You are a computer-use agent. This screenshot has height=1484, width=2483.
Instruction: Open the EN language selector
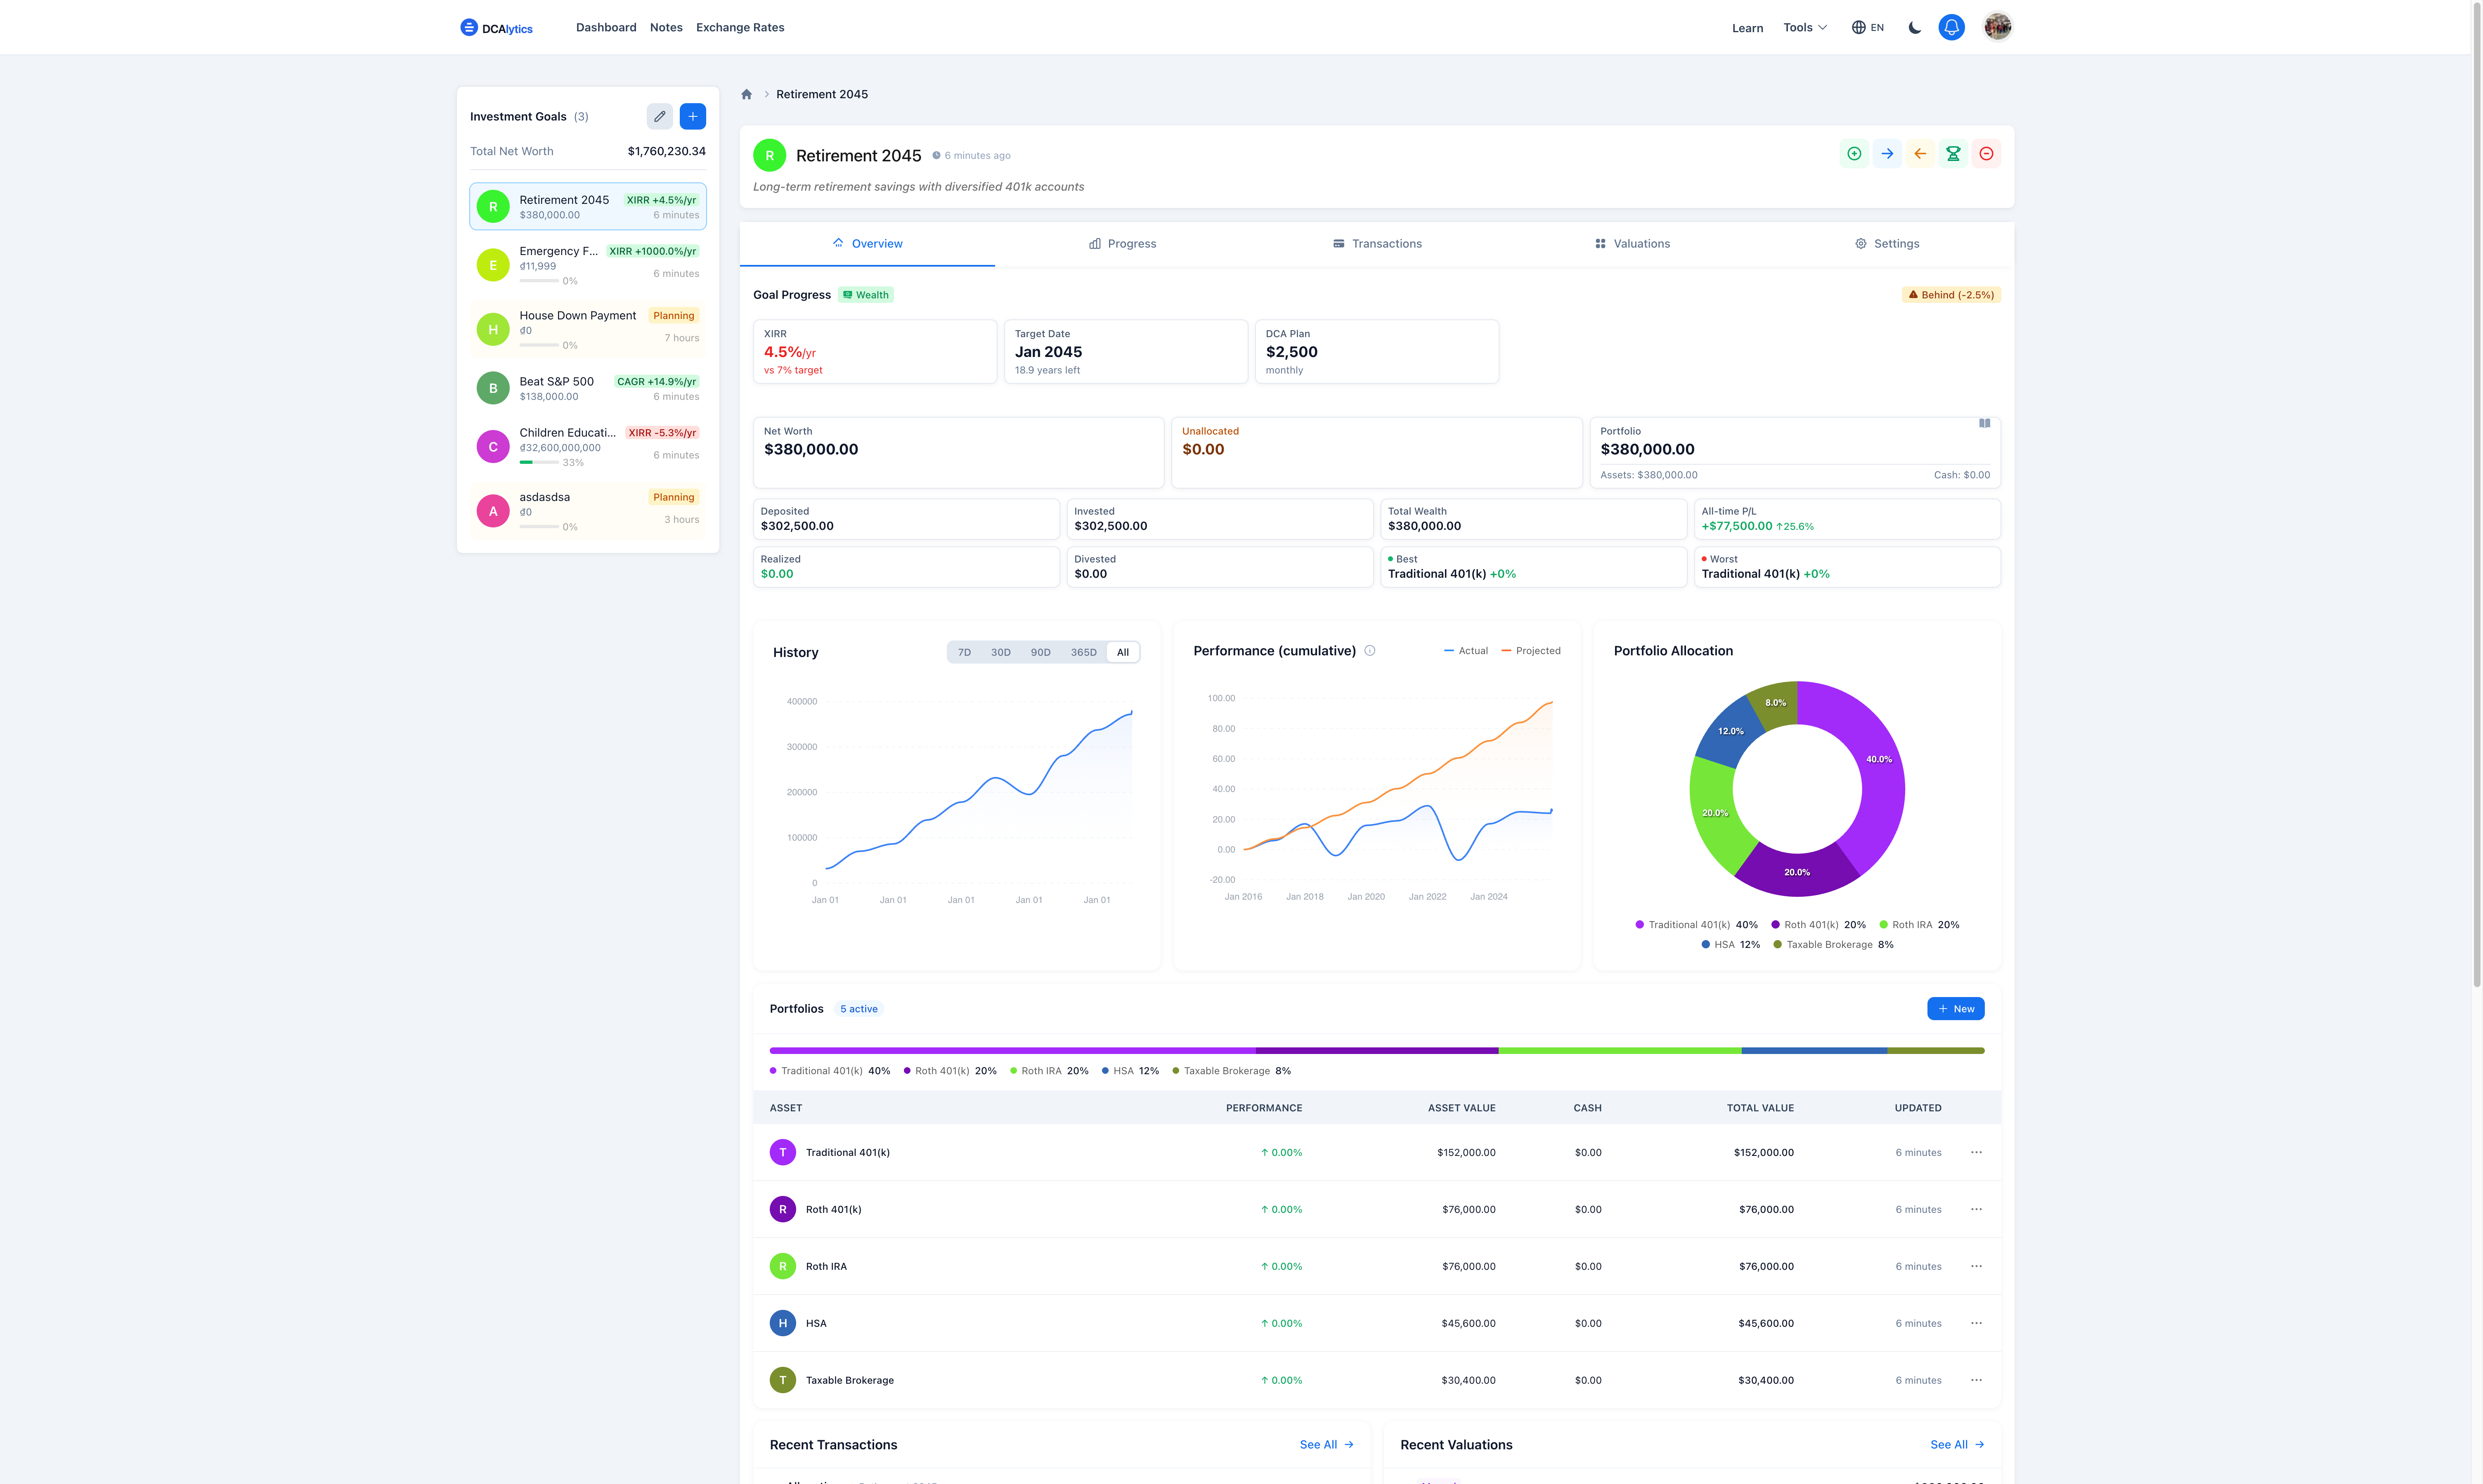tap(1866, 27)
